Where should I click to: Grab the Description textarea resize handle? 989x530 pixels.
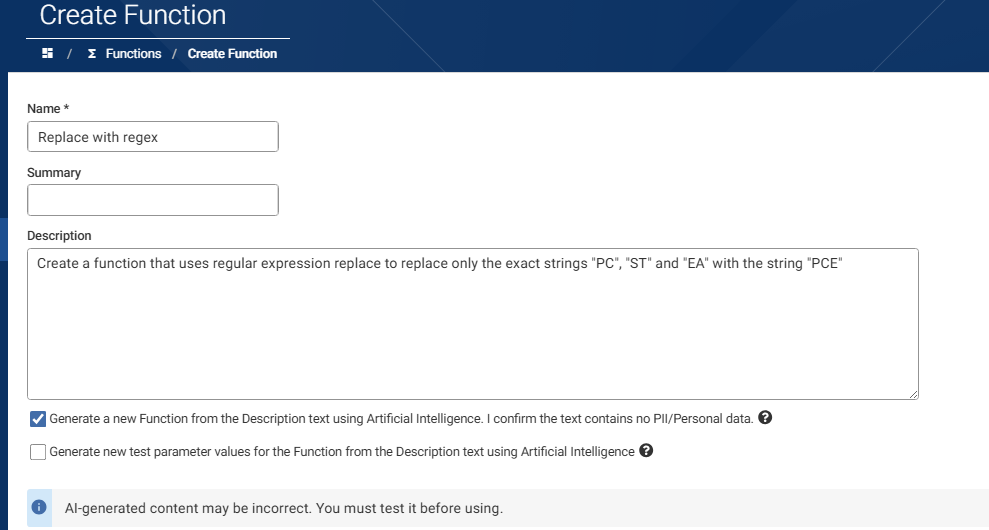tap(913, 394)
